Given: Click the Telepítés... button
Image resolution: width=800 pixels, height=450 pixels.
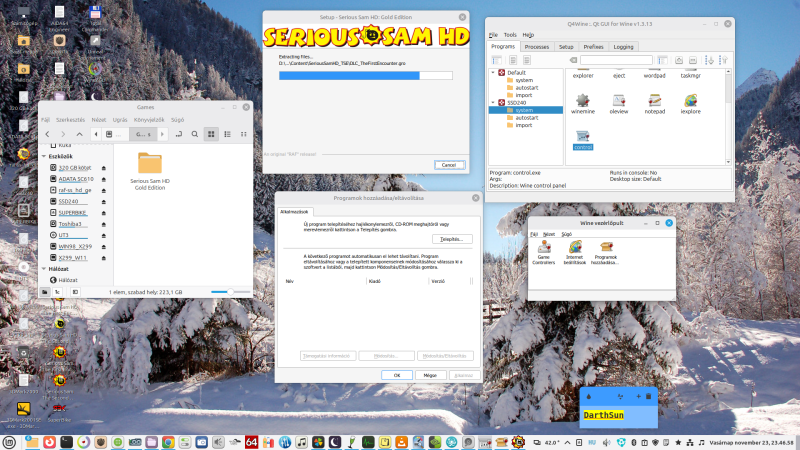Looking at the screenshot, I should point(452,239).
